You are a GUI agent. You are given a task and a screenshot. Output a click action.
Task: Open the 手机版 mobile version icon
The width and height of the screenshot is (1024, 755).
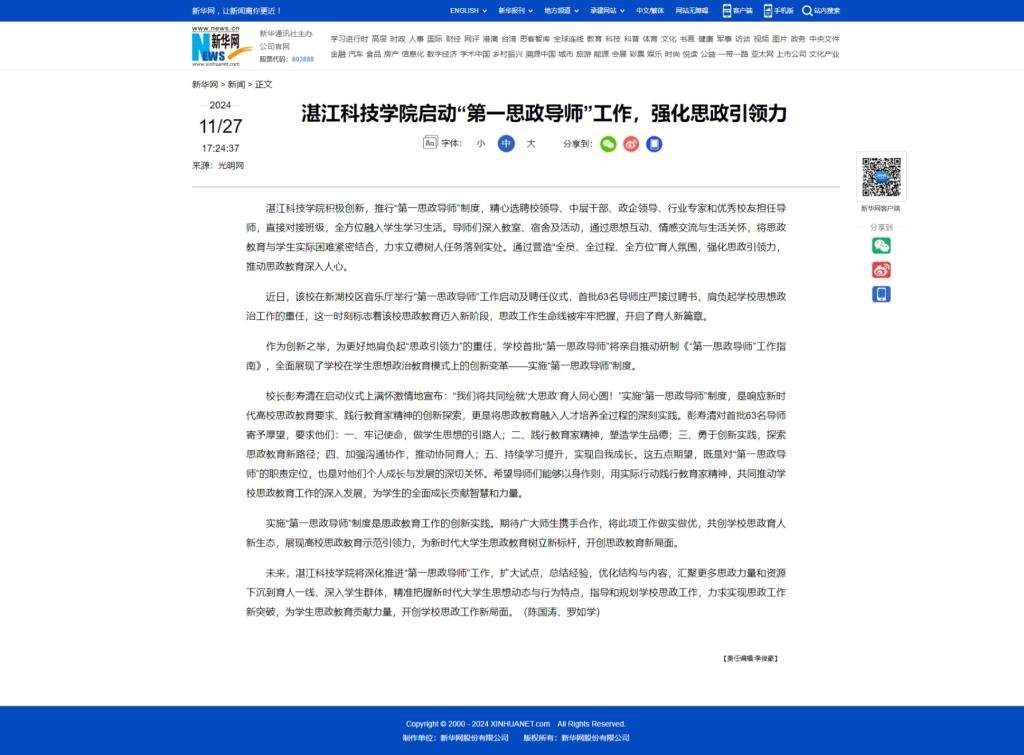(768, 10)
